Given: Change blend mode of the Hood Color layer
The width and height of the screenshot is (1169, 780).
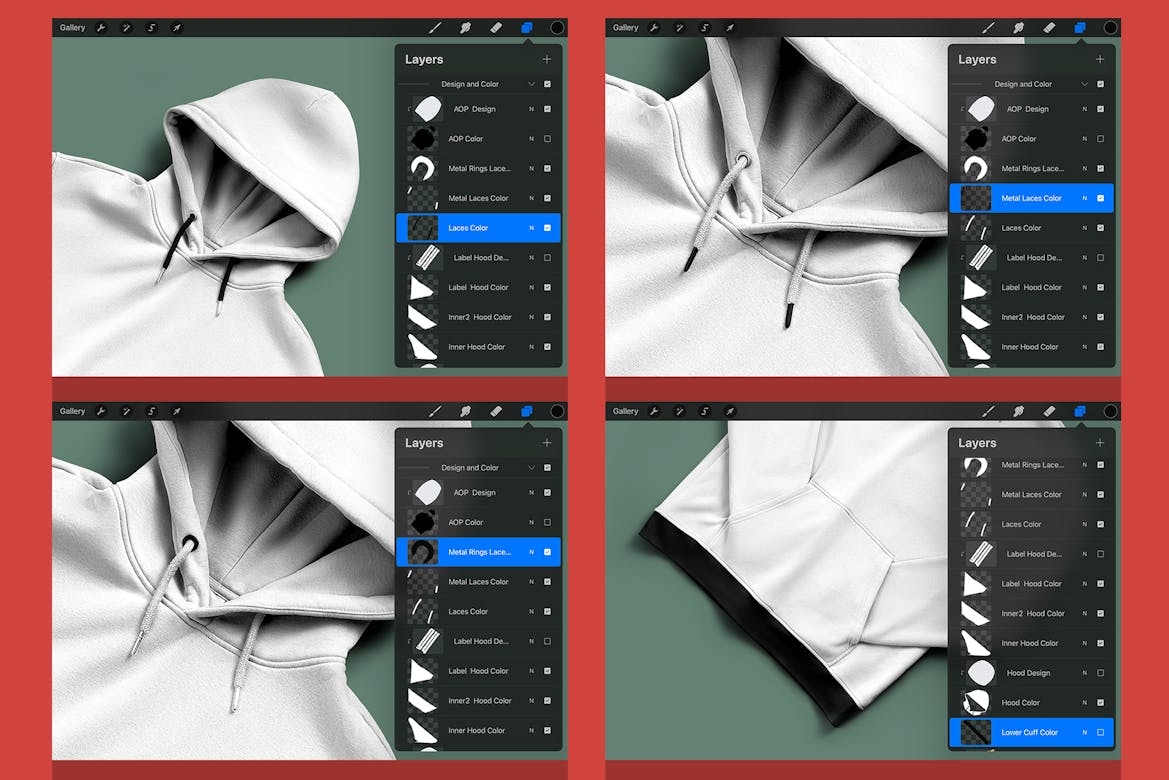Looking at the screenshot, I should (x=1083, y=702).
